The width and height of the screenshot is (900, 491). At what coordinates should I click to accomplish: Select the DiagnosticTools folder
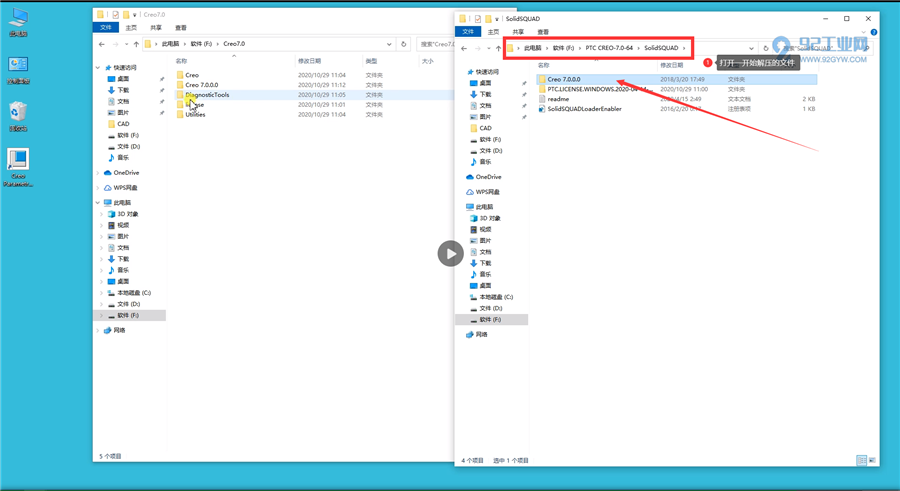[x=207, y=95]
